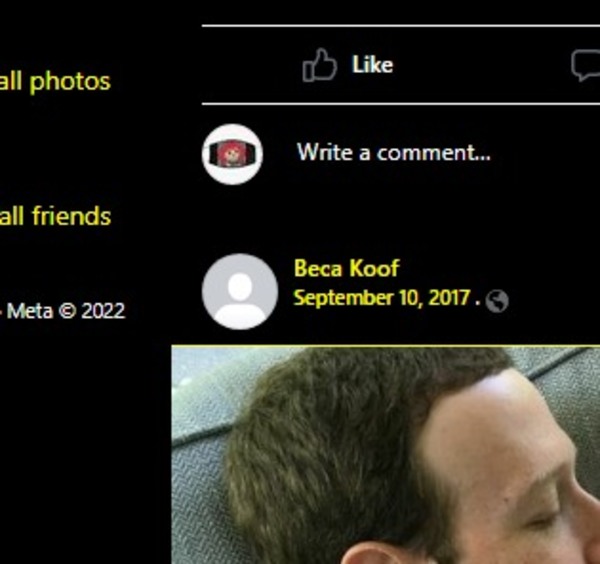The height and width of the screenshot is (564, 600).
Task: Click the Meta © 2022 footer text
Action: click(65, 311)
